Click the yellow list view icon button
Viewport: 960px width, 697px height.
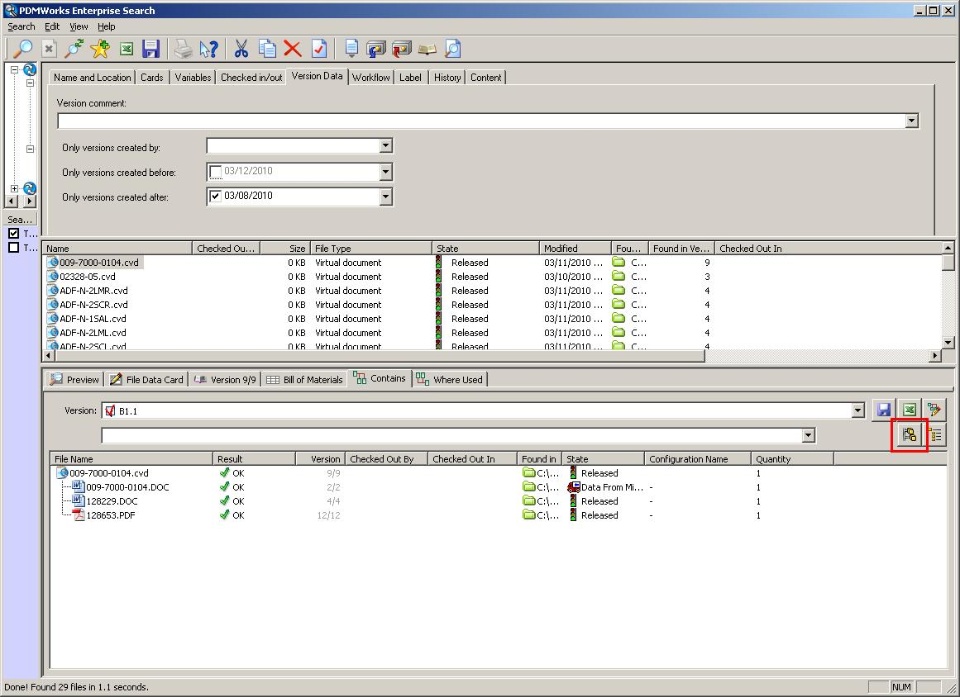coord(935,435)
